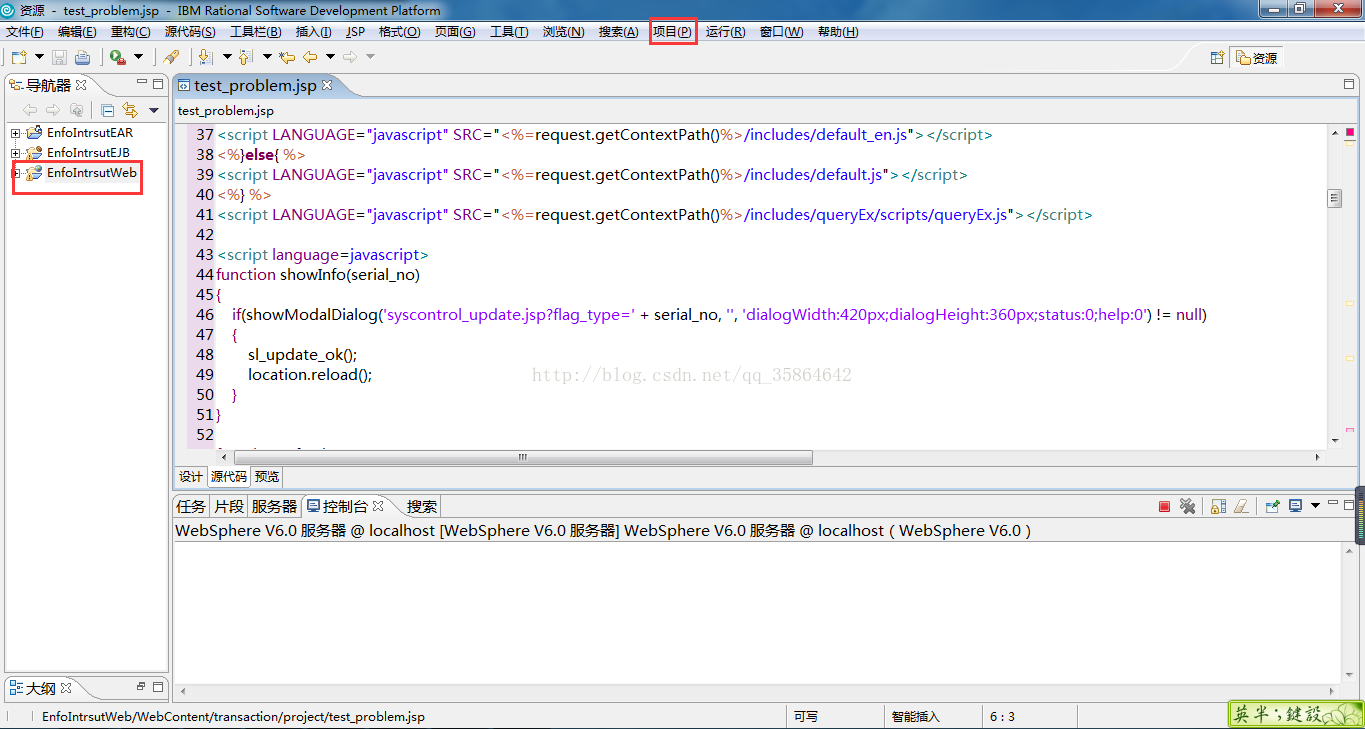Select the 资源 perspective button
This screenshot has height=729, width=1365.
tap(1257, 58)
